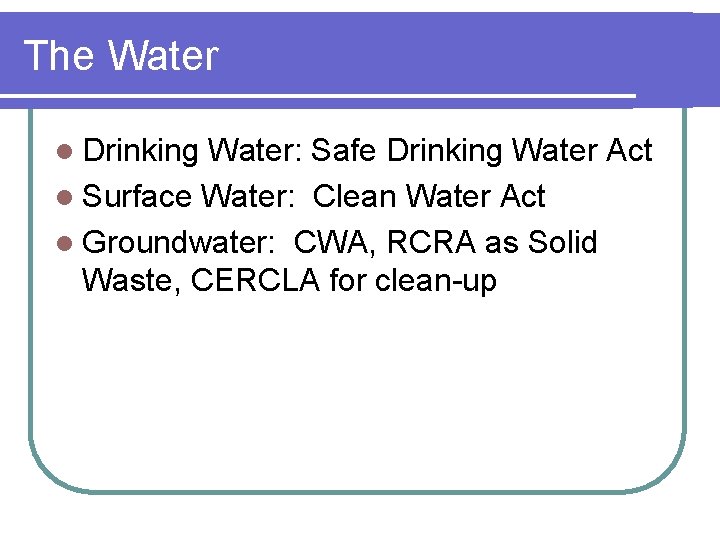This screenshot has width=720, height=540.
Task: Click the teal rounded border at the bottom
Action: pos(358,492)
